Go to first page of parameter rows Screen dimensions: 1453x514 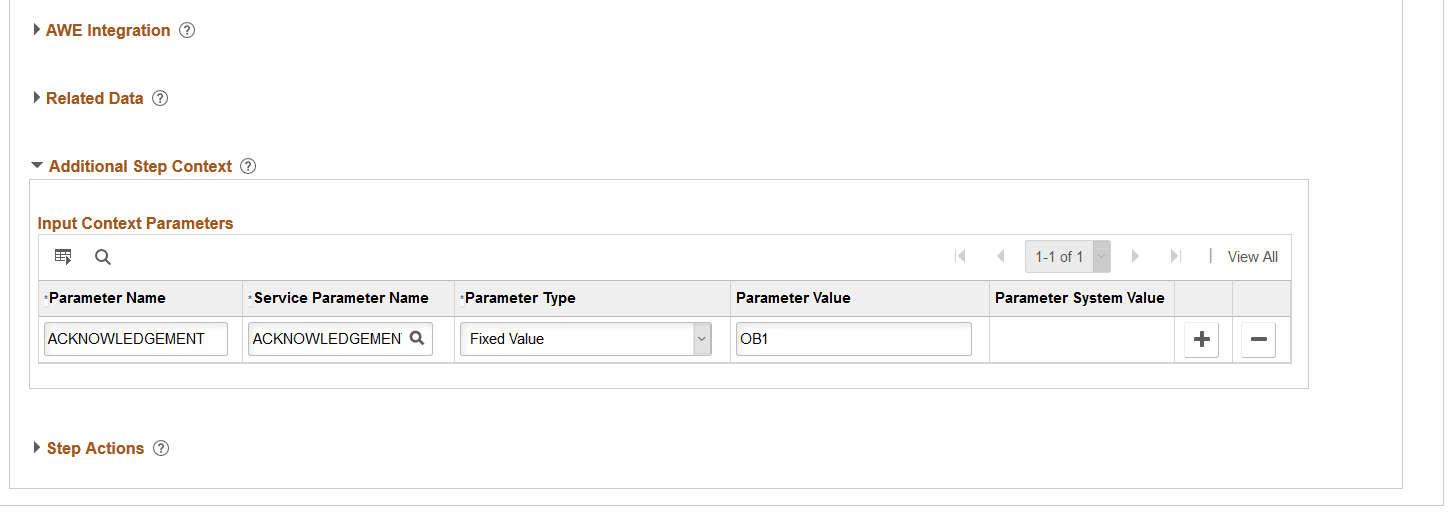pyautogui.click(x=960, y=256)
